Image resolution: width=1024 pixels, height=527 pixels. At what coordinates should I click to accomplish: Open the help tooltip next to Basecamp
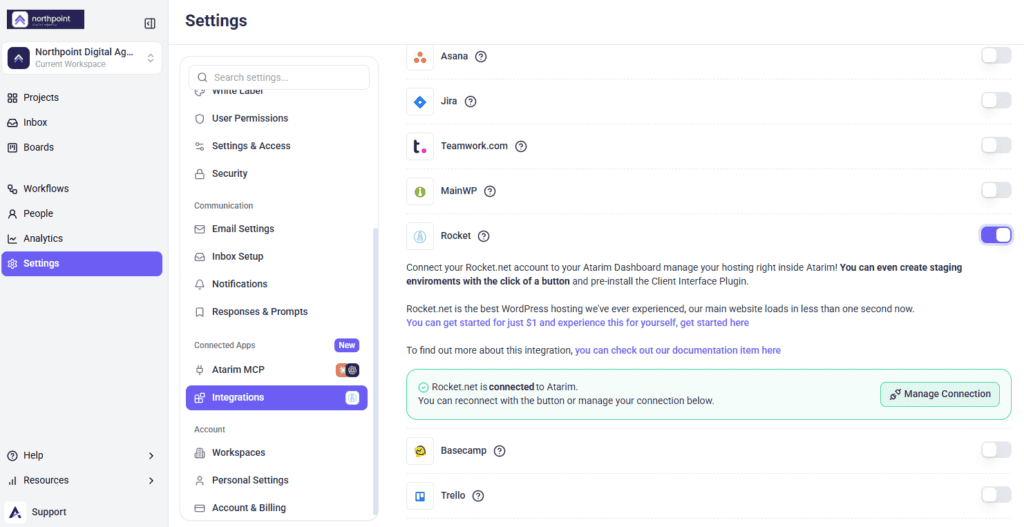(x=500, y=451)
